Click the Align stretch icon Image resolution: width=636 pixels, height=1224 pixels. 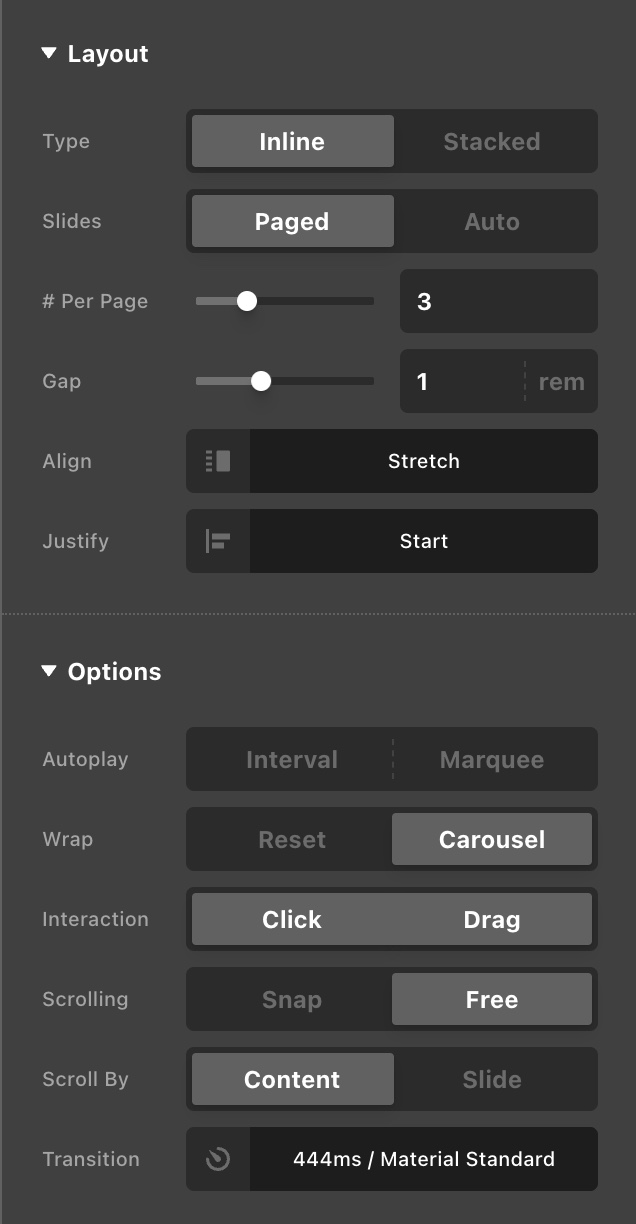point(218,461)
